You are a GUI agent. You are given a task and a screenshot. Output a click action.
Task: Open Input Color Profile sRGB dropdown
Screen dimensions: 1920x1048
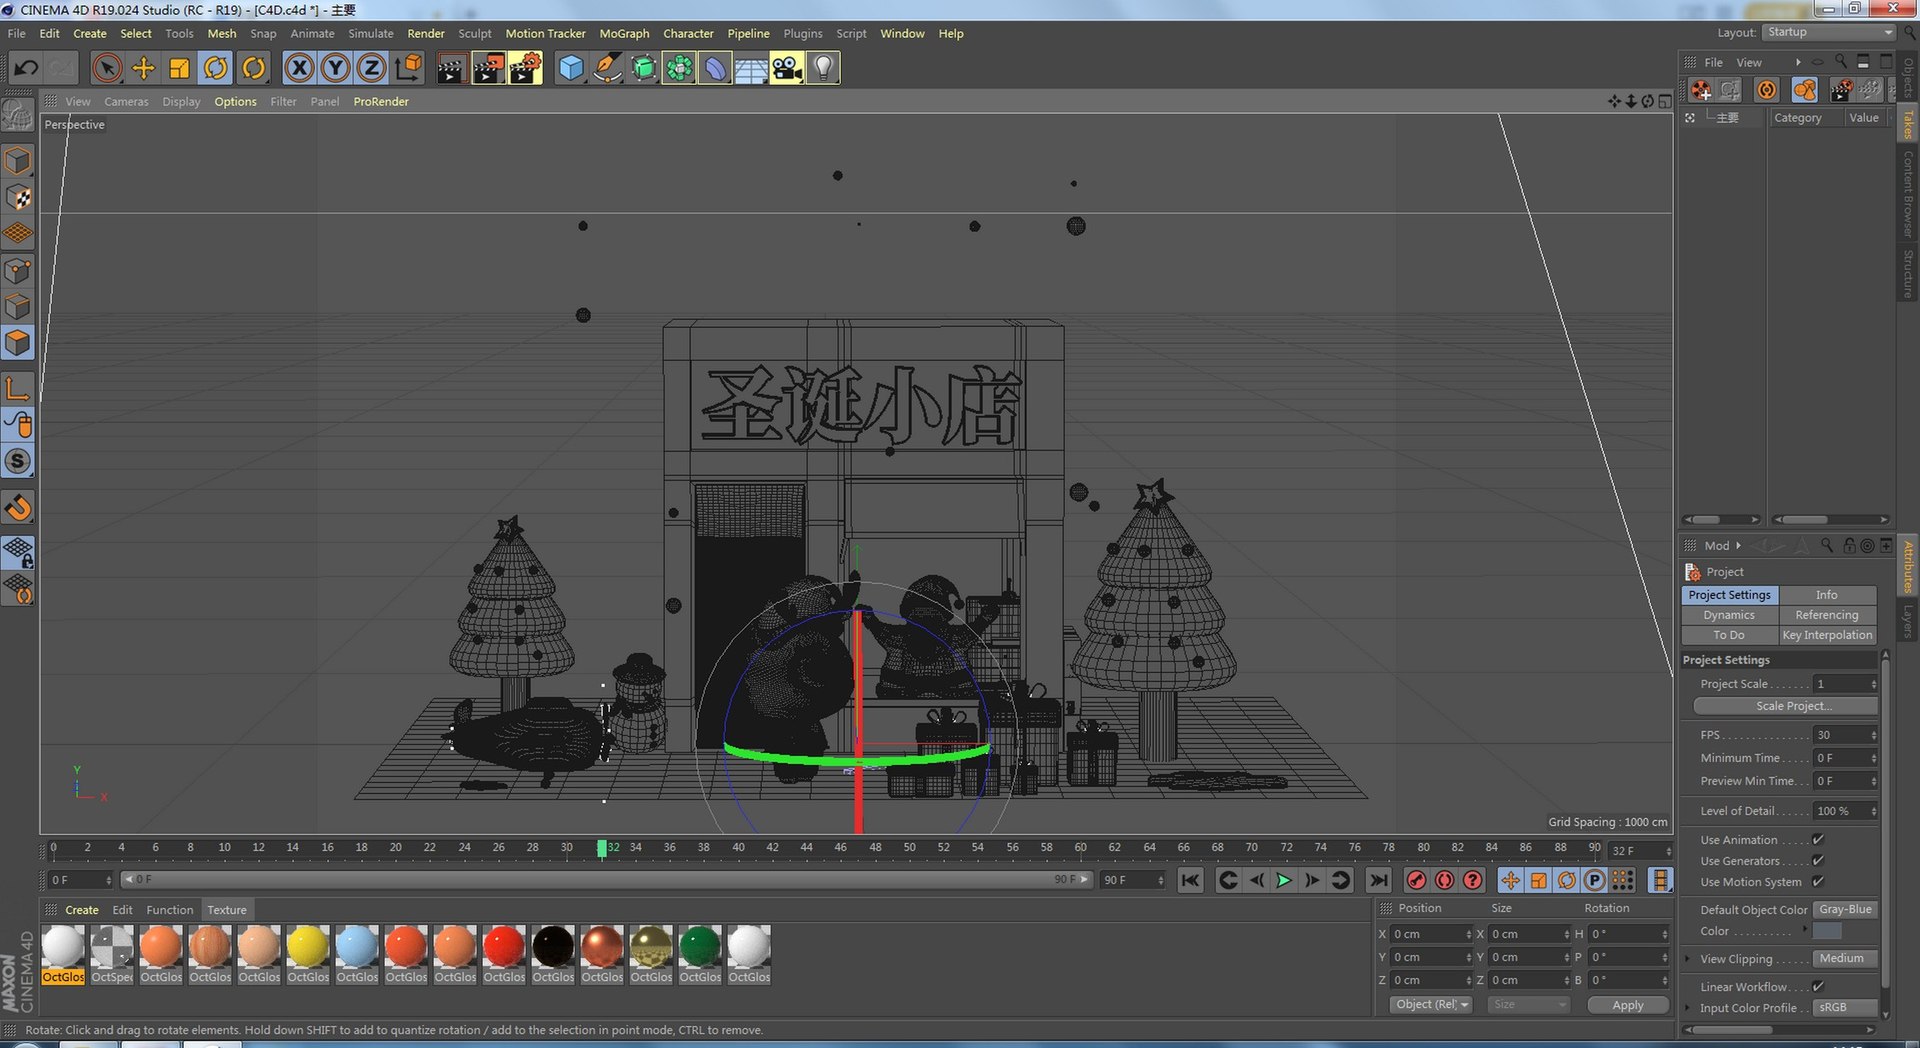click(x=1845, y=1008)
